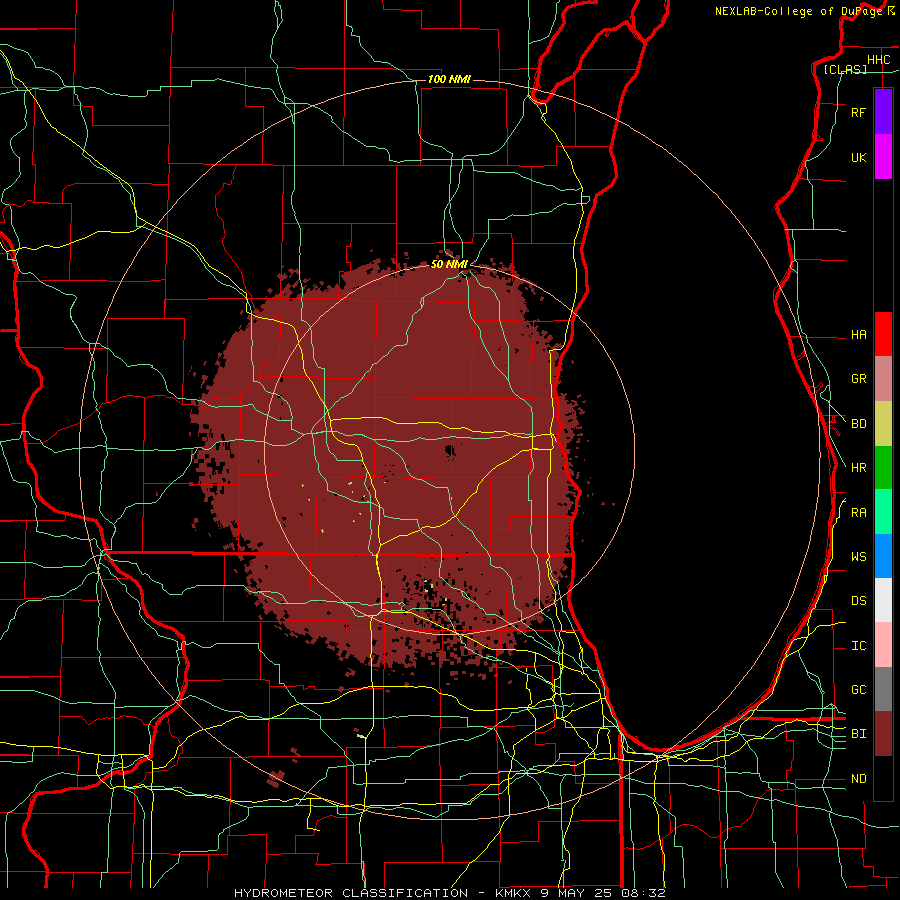Click the GR pink legend swatch
This screenshot has width=900, height=900.
pyautogui.click(x=883, y=379)
